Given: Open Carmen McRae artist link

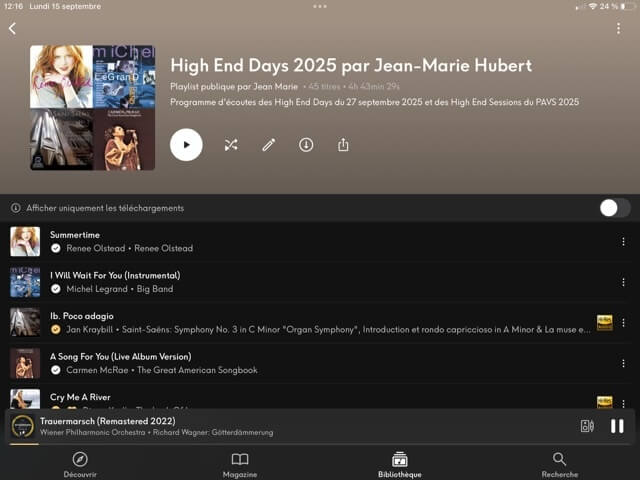Looking at the screenshot, I should (x=97, y=370).
